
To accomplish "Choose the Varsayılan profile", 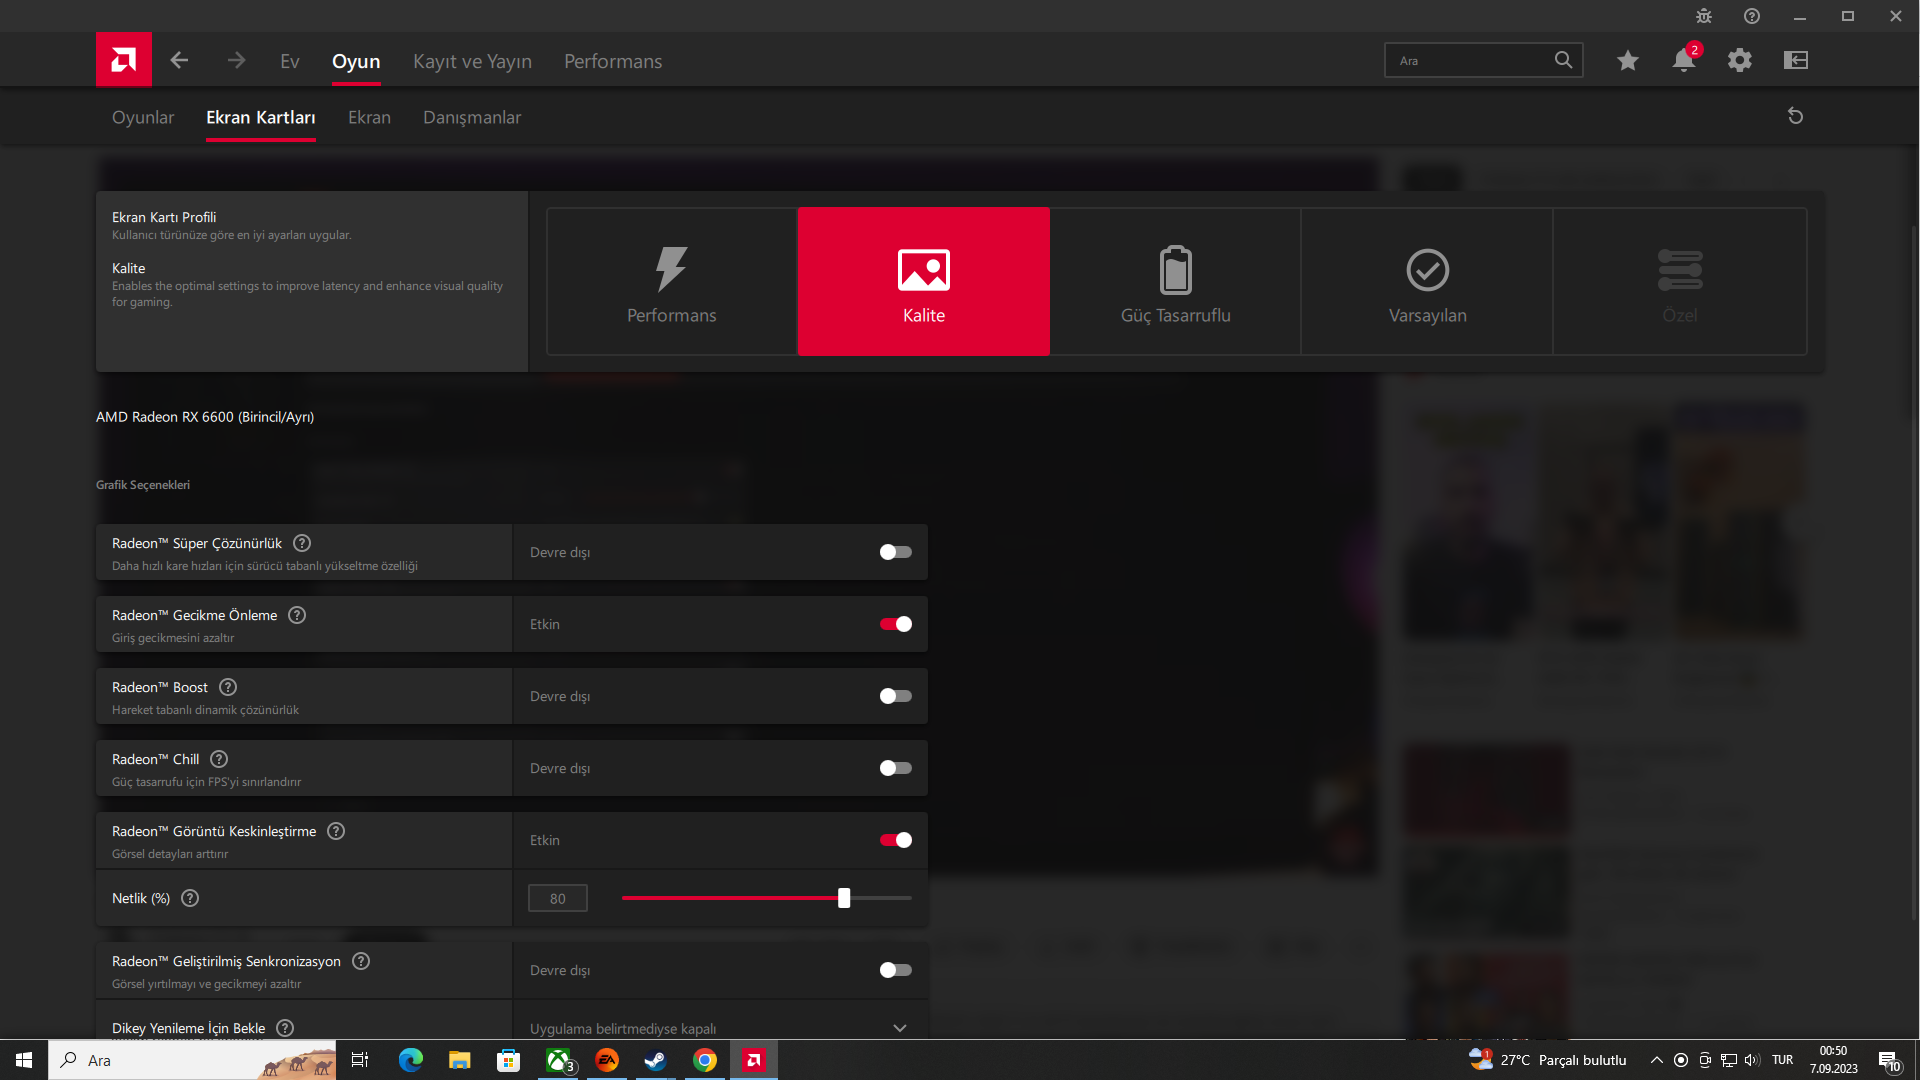I will click(1428, 281).
